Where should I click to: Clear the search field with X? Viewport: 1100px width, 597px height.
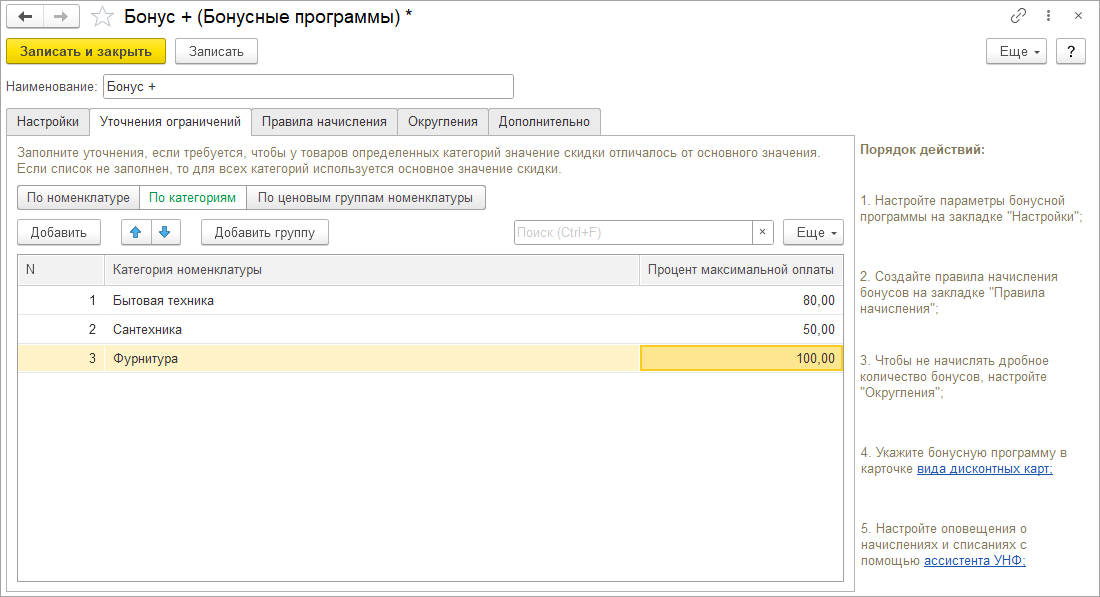tap(763, 233)
